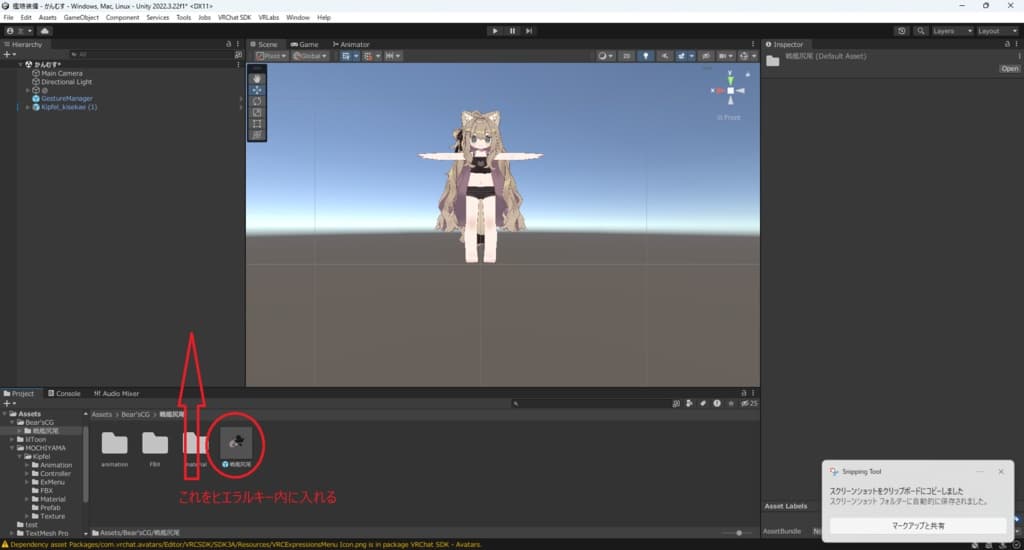
Task: Click the Pause button in the toolbar
Action: pyautogui.click(x=512, y=31)
